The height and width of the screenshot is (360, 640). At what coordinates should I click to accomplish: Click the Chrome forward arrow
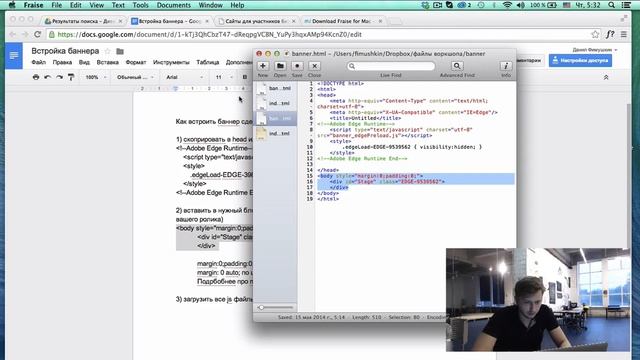(x=24, y=35)
